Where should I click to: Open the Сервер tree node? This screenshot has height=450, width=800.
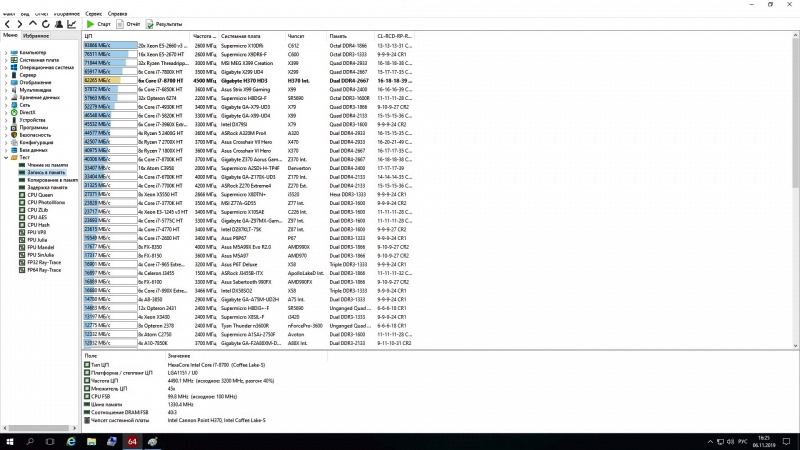(28, 75)
